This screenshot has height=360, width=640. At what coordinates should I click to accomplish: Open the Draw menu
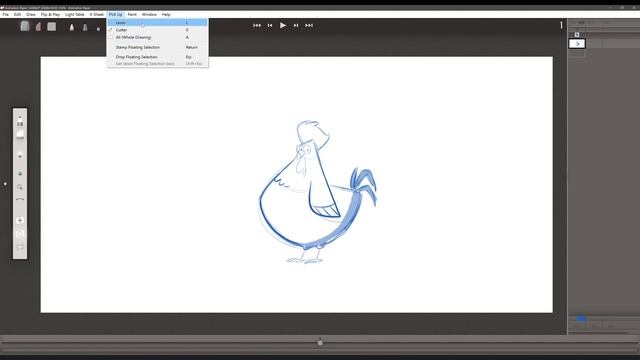point(31,14)
